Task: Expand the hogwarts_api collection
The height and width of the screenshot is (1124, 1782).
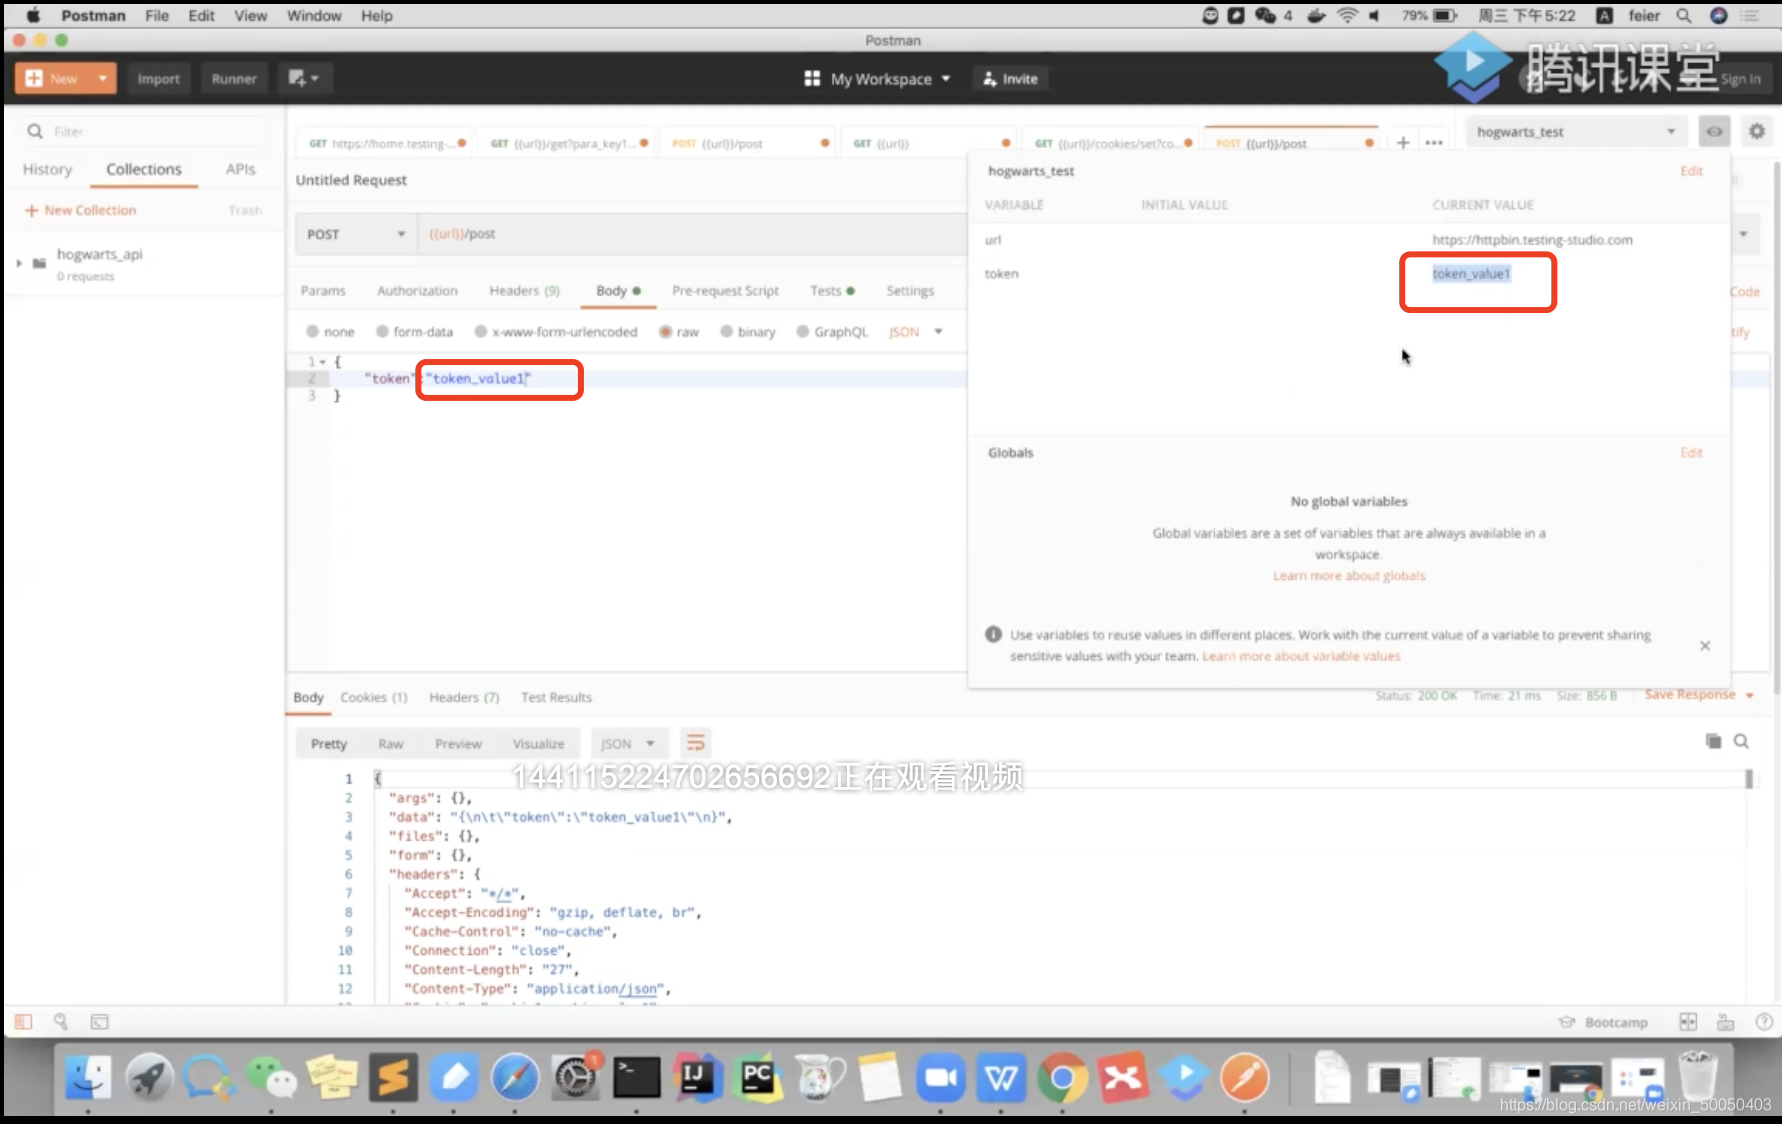Action: [x=19, y=263]
